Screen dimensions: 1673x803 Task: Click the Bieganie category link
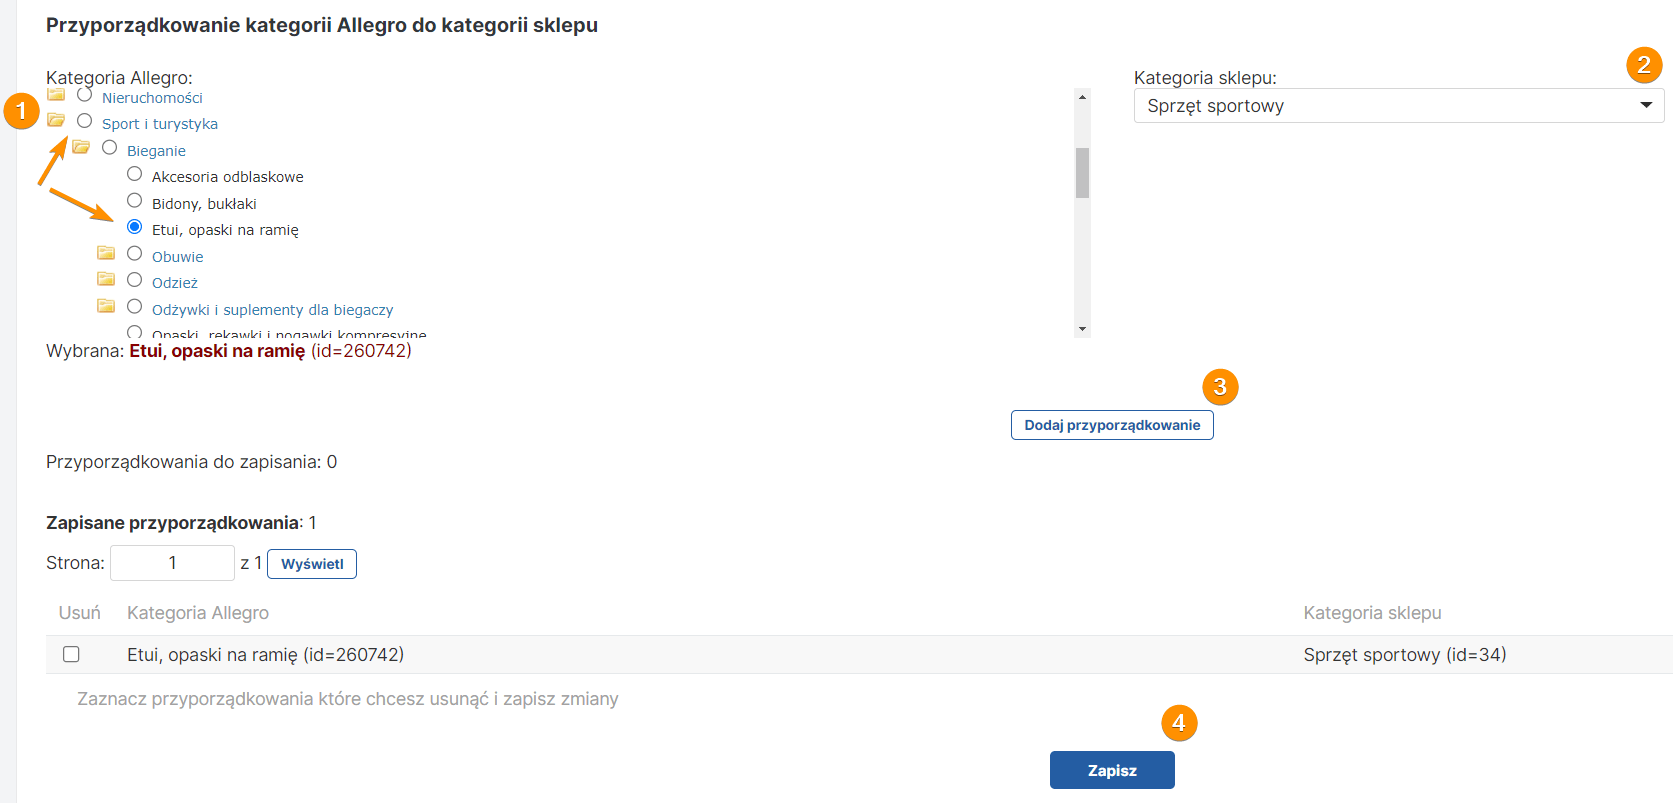tap(156, 151)
